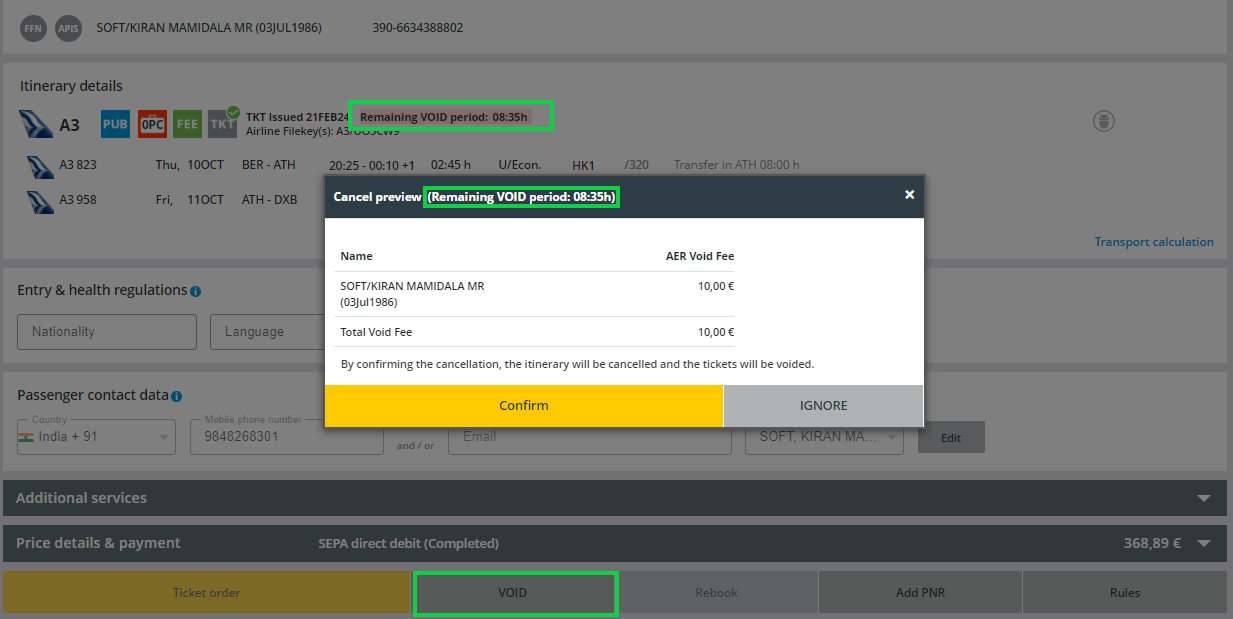
Task: Expand the Price details & payment section
Action: click(x=1204, y=543)
